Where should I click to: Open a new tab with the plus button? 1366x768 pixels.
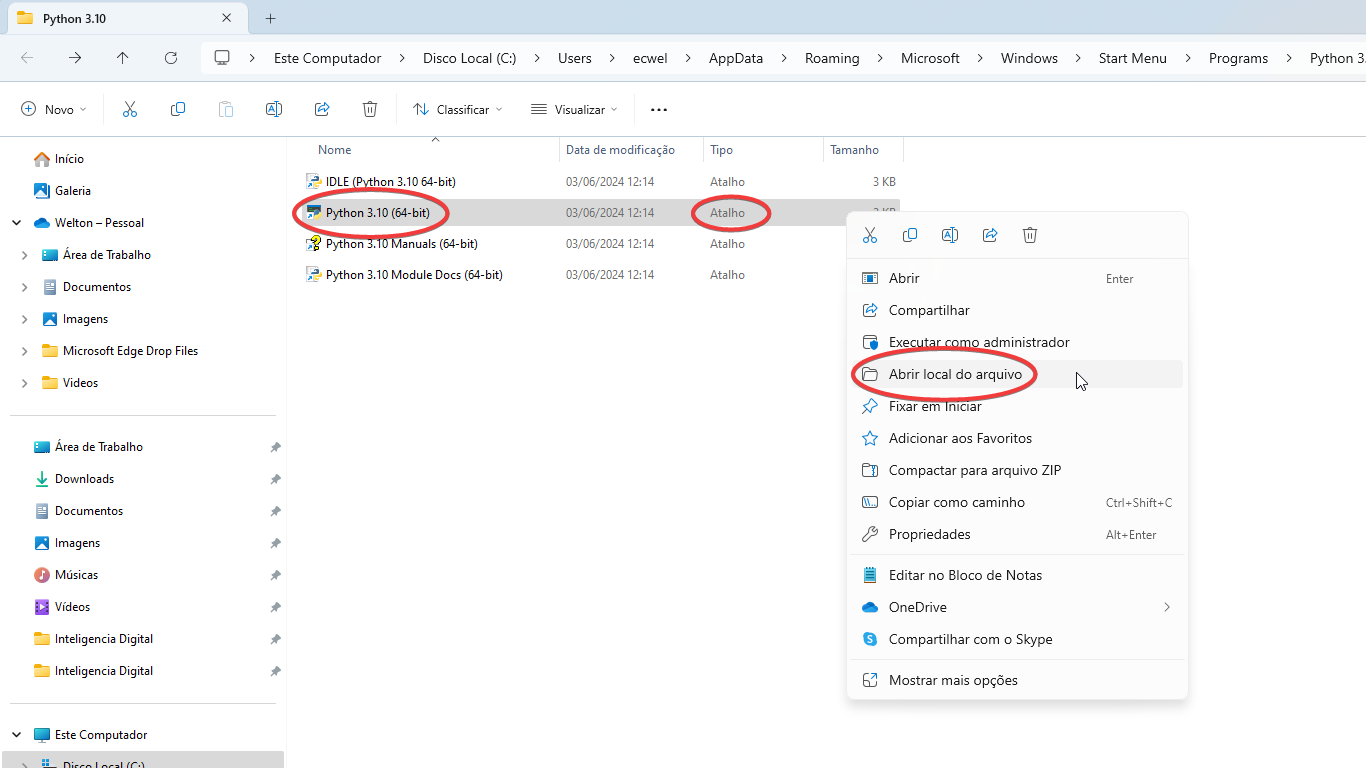tap(270, 18)
